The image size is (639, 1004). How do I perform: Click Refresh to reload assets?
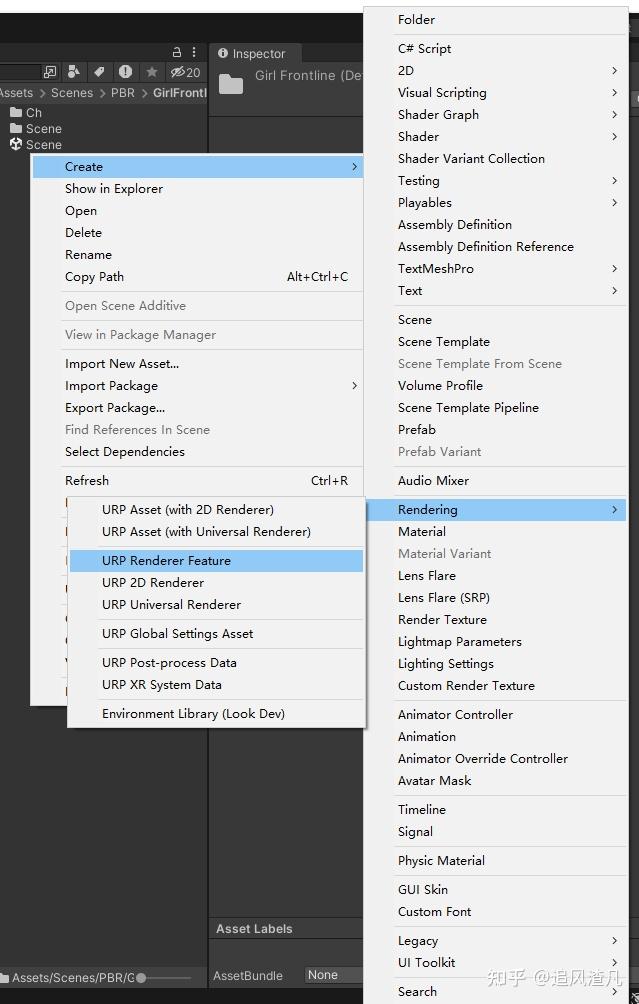pos(87,480)
